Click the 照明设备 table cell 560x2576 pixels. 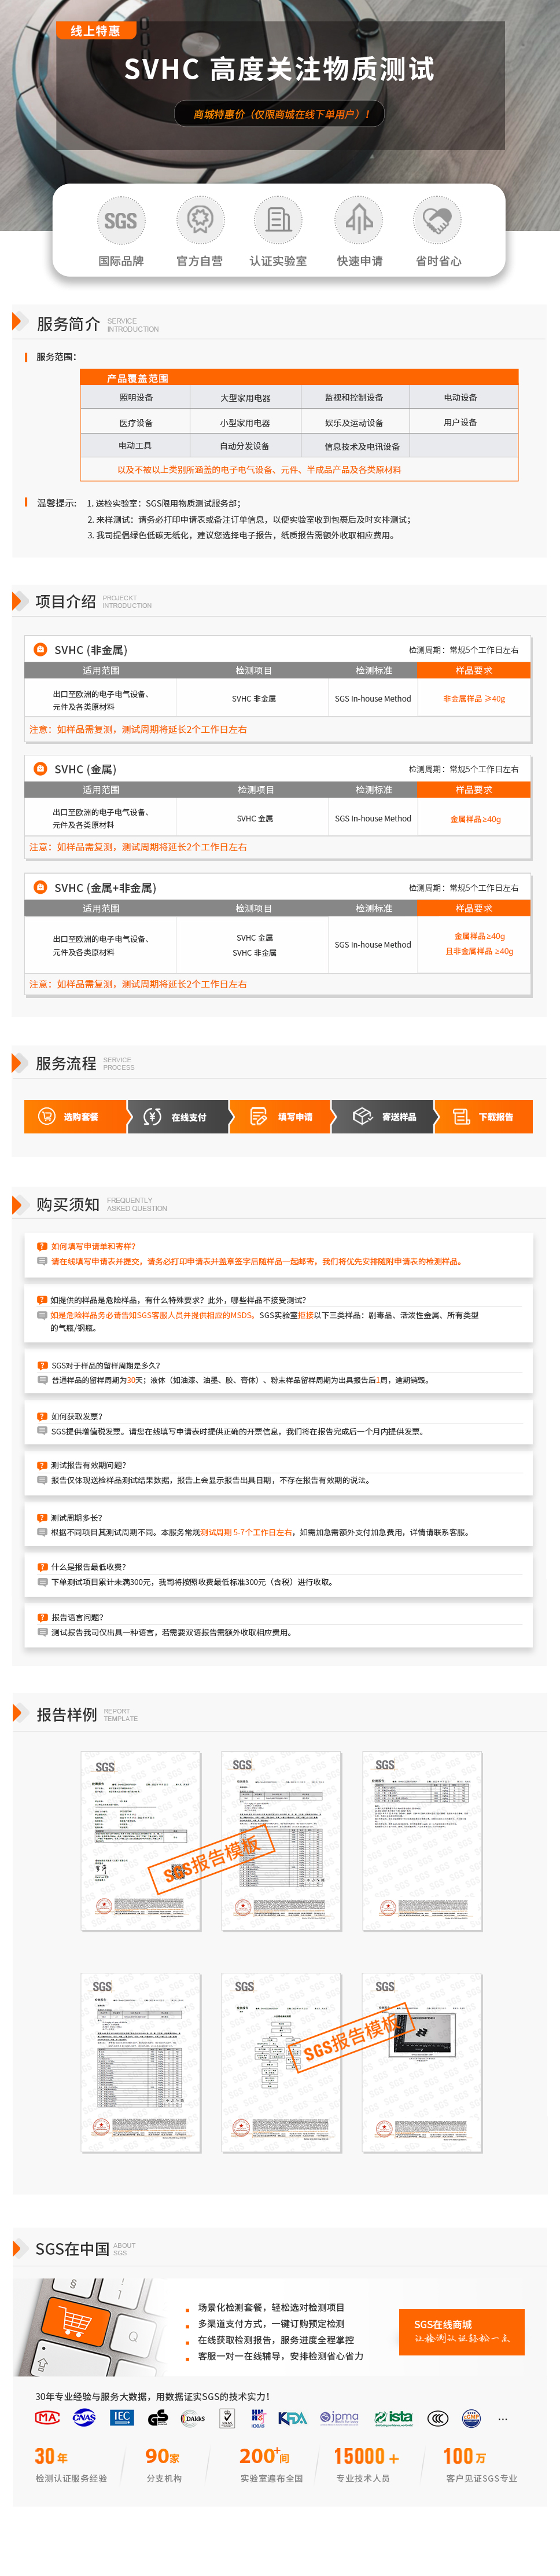tap(136, 397)
